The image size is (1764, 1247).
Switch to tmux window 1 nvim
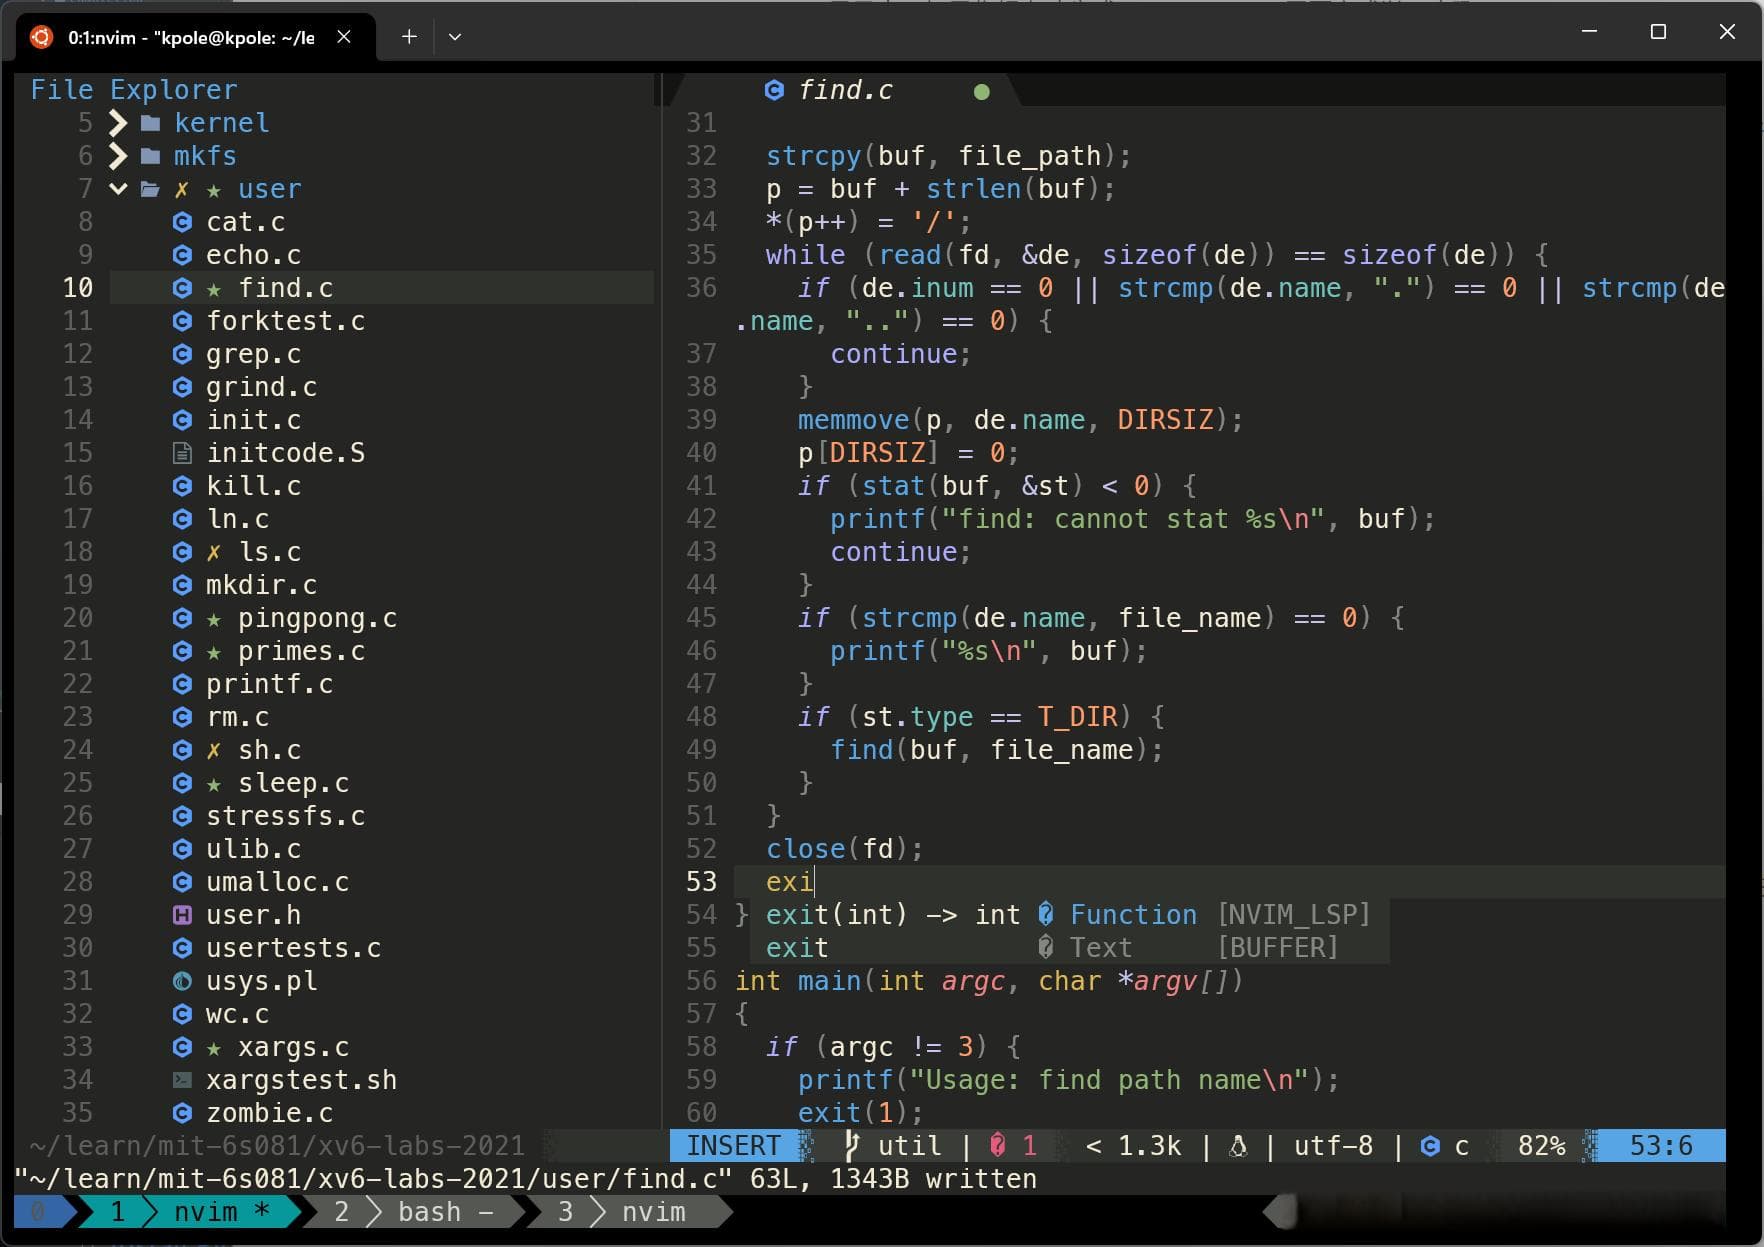[x=190, y=1212]
